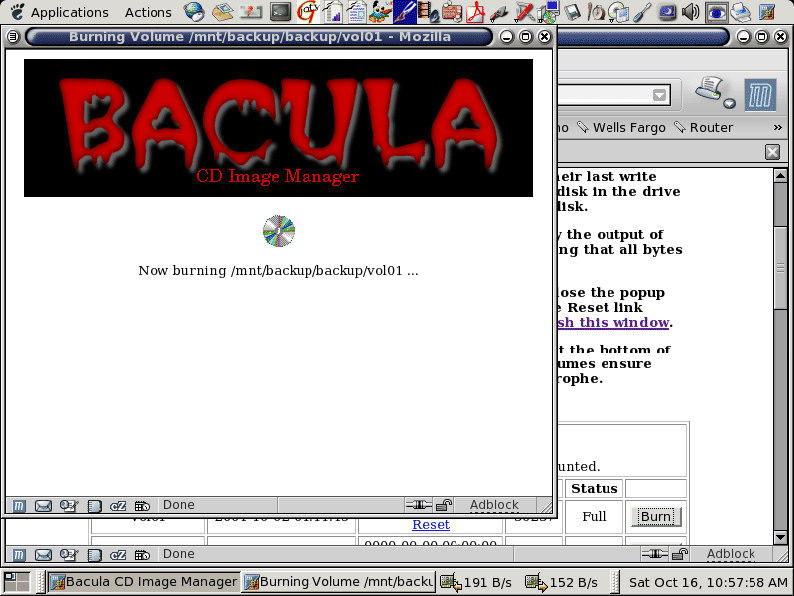Expand the URL bar history dropdown
This screenshot has height=596, width=794.
(660, 95)
